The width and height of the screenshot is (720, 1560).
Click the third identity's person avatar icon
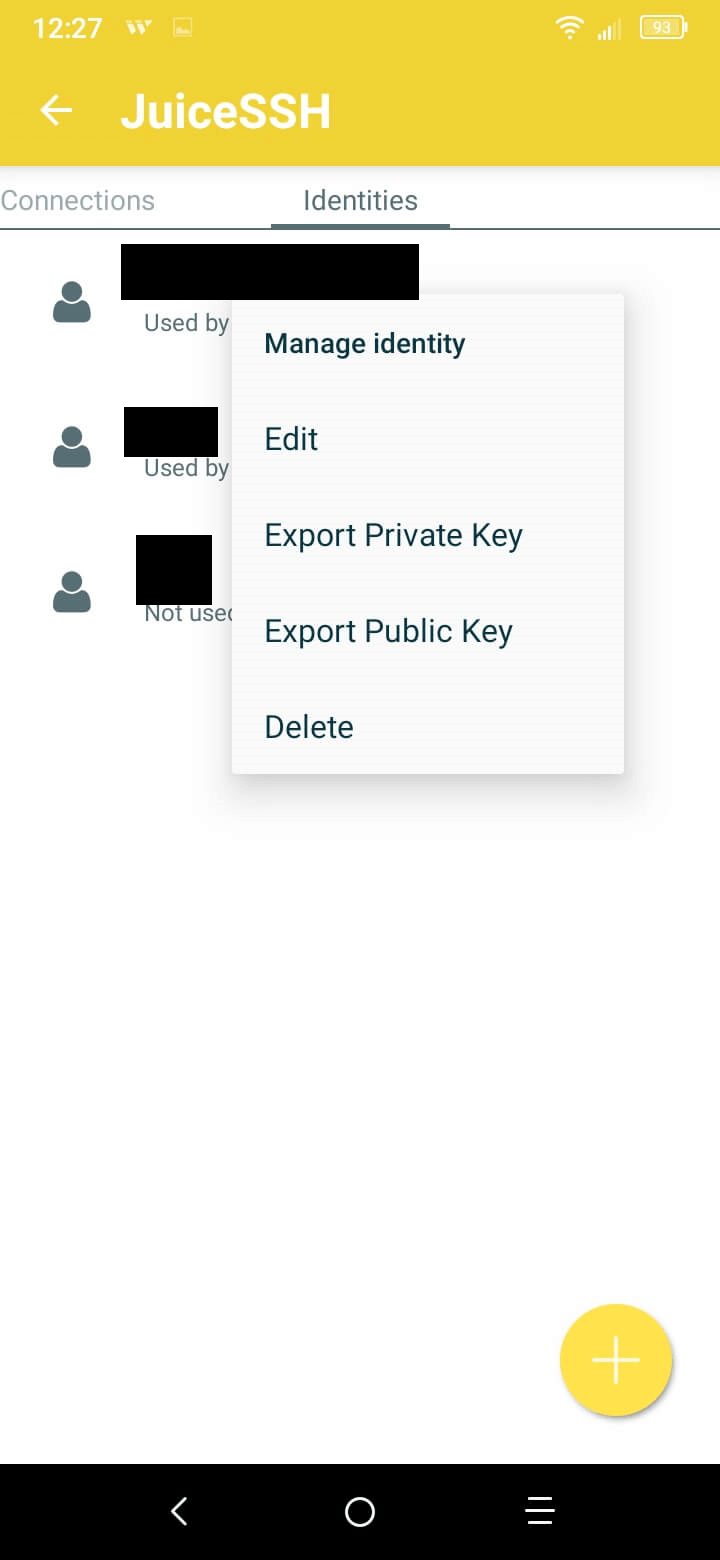(72, 591)
